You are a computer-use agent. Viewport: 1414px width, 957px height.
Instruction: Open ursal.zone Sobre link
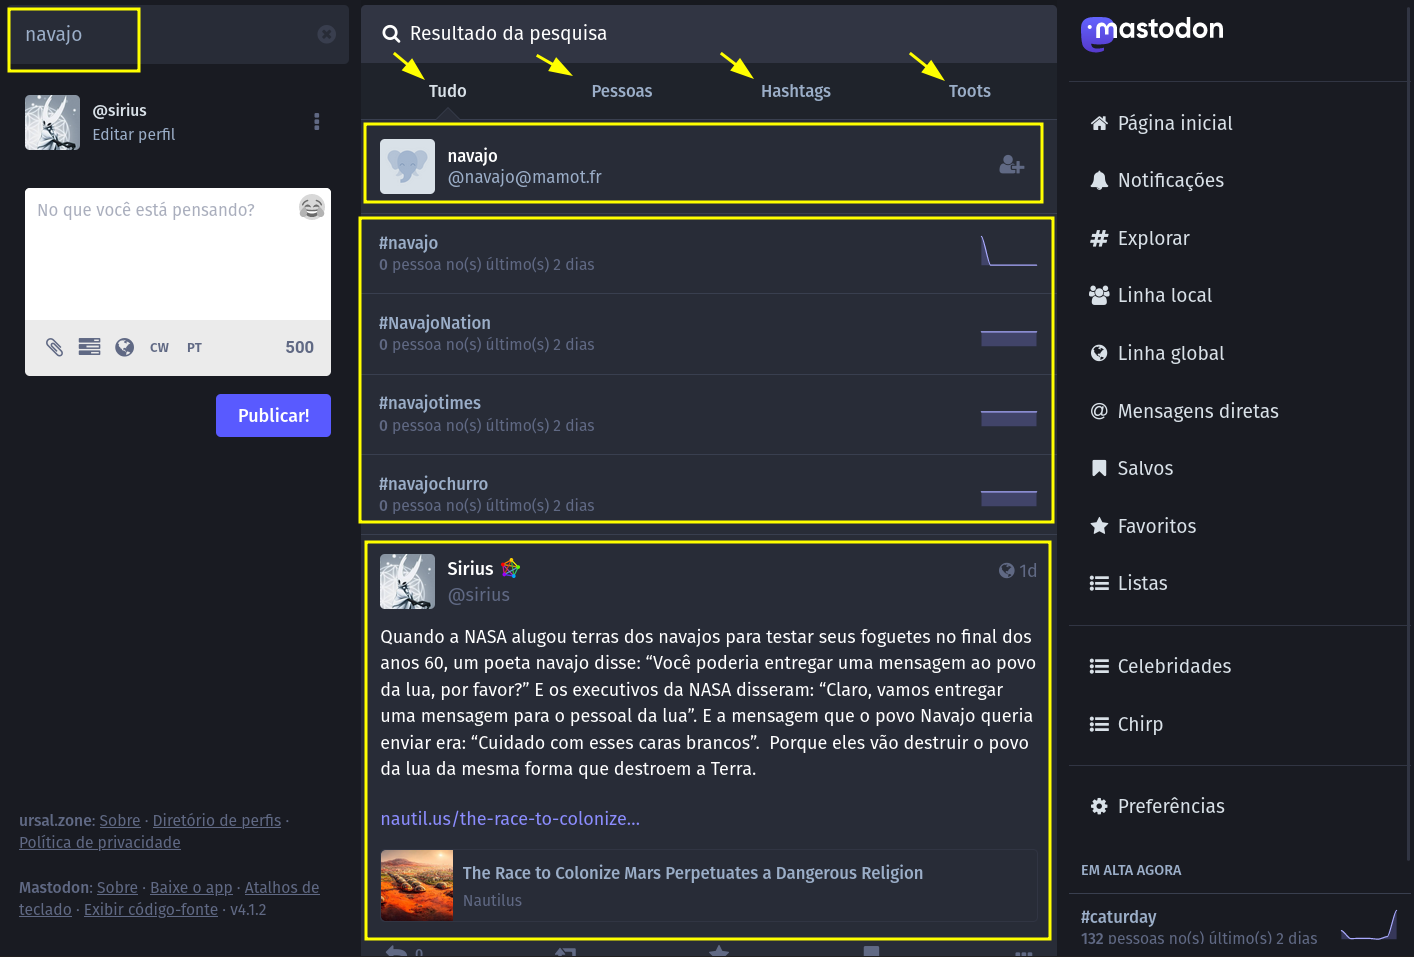[x=120, y=821]
